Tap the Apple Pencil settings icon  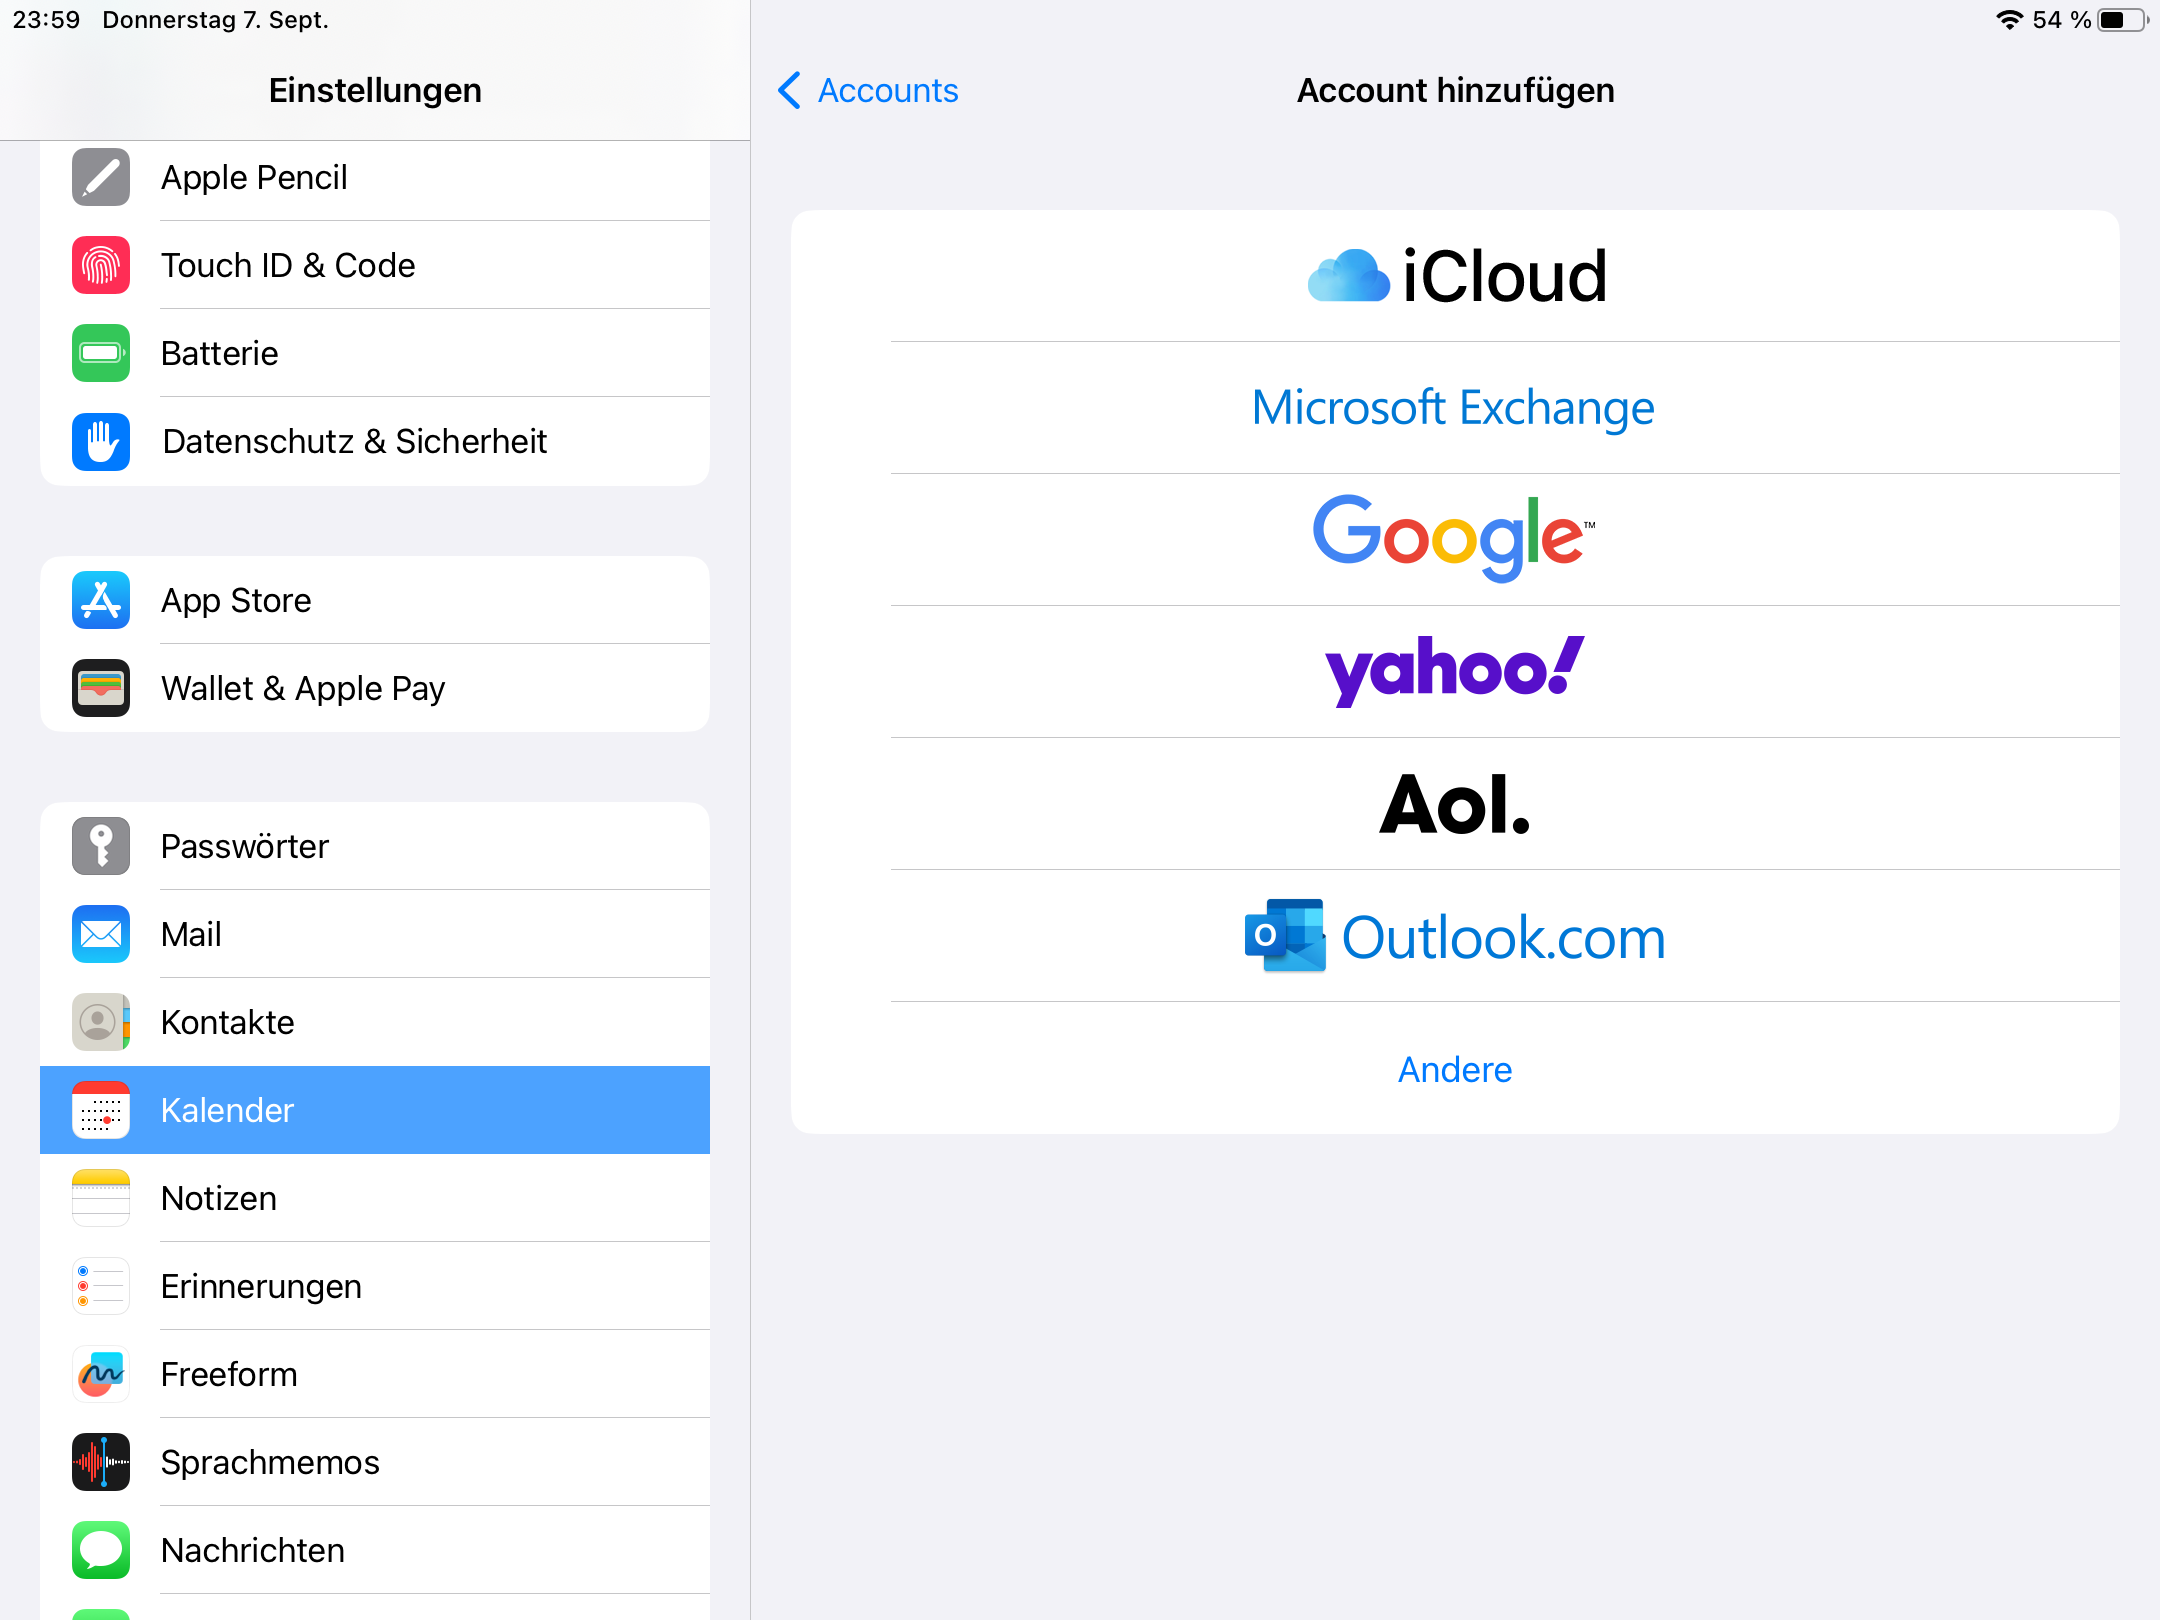point(101,178)
